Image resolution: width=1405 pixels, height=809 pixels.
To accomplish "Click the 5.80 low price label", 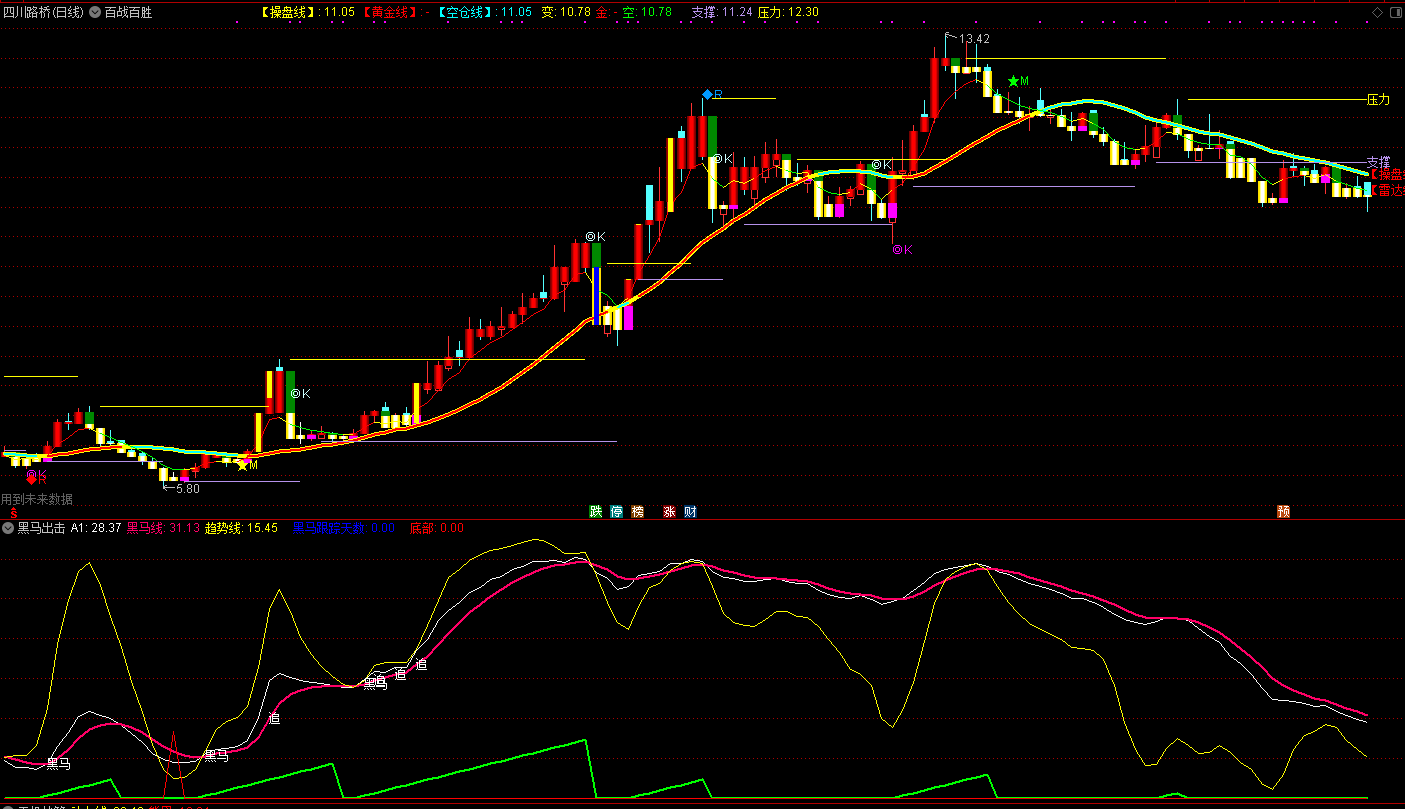I will [x=187, y=489].
